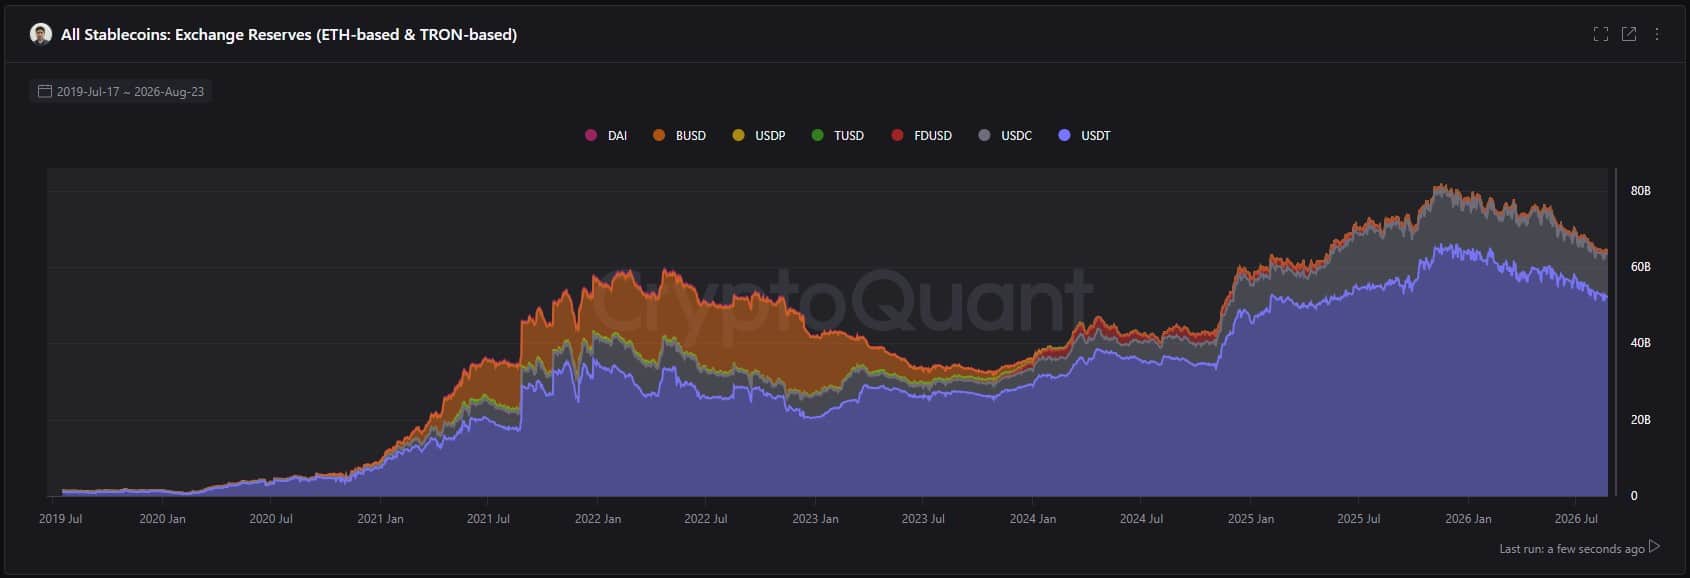The width and height of the screenshot is (1690, 578).
Task: Click the run query play icon
Action: click(x=1655, y=547)
